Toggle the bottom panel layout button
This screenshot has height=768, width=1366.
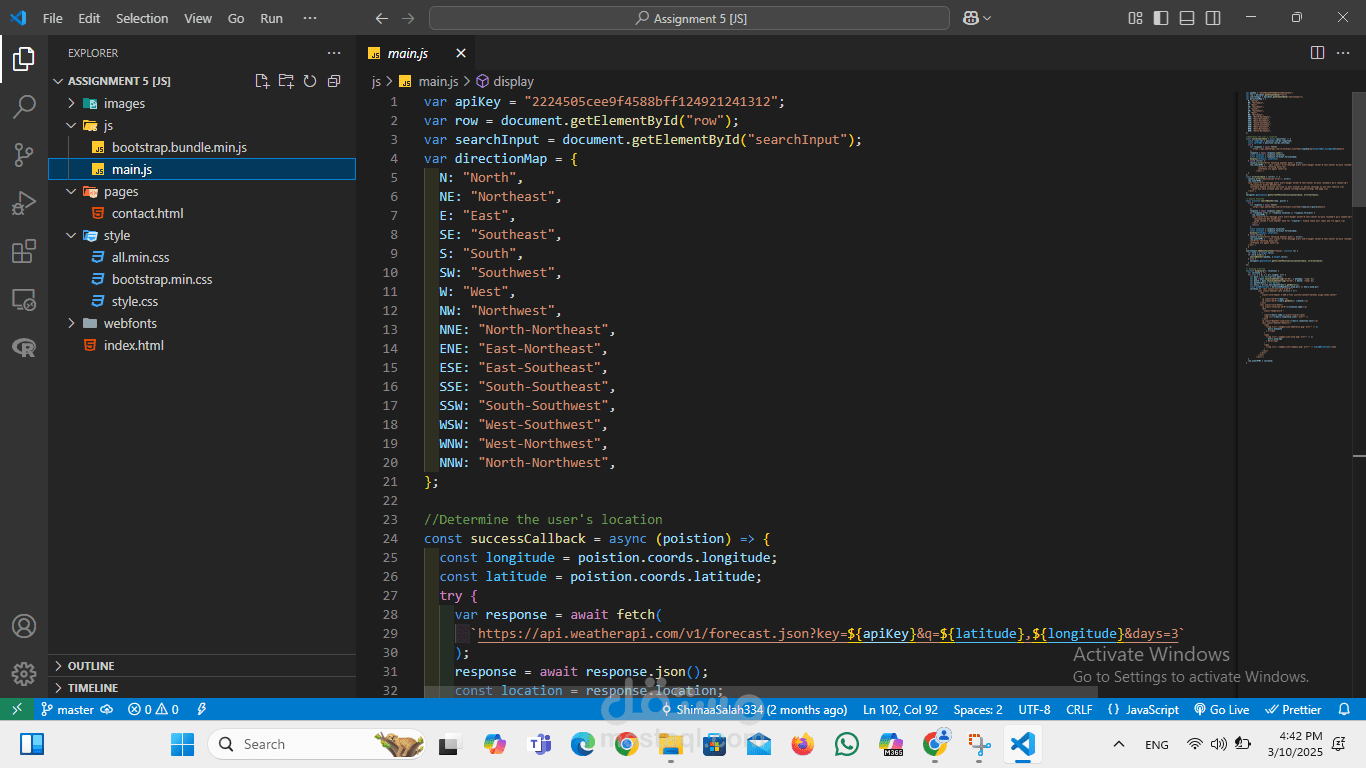[1187, 18]
